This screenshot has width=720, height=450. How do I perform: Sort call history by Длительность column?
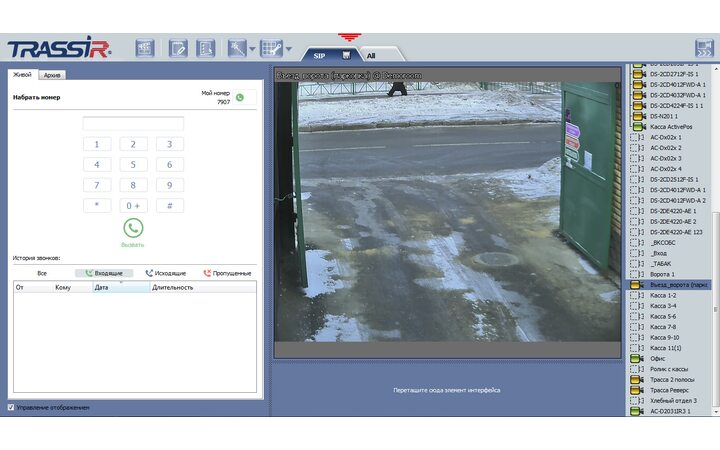[203, 287]
